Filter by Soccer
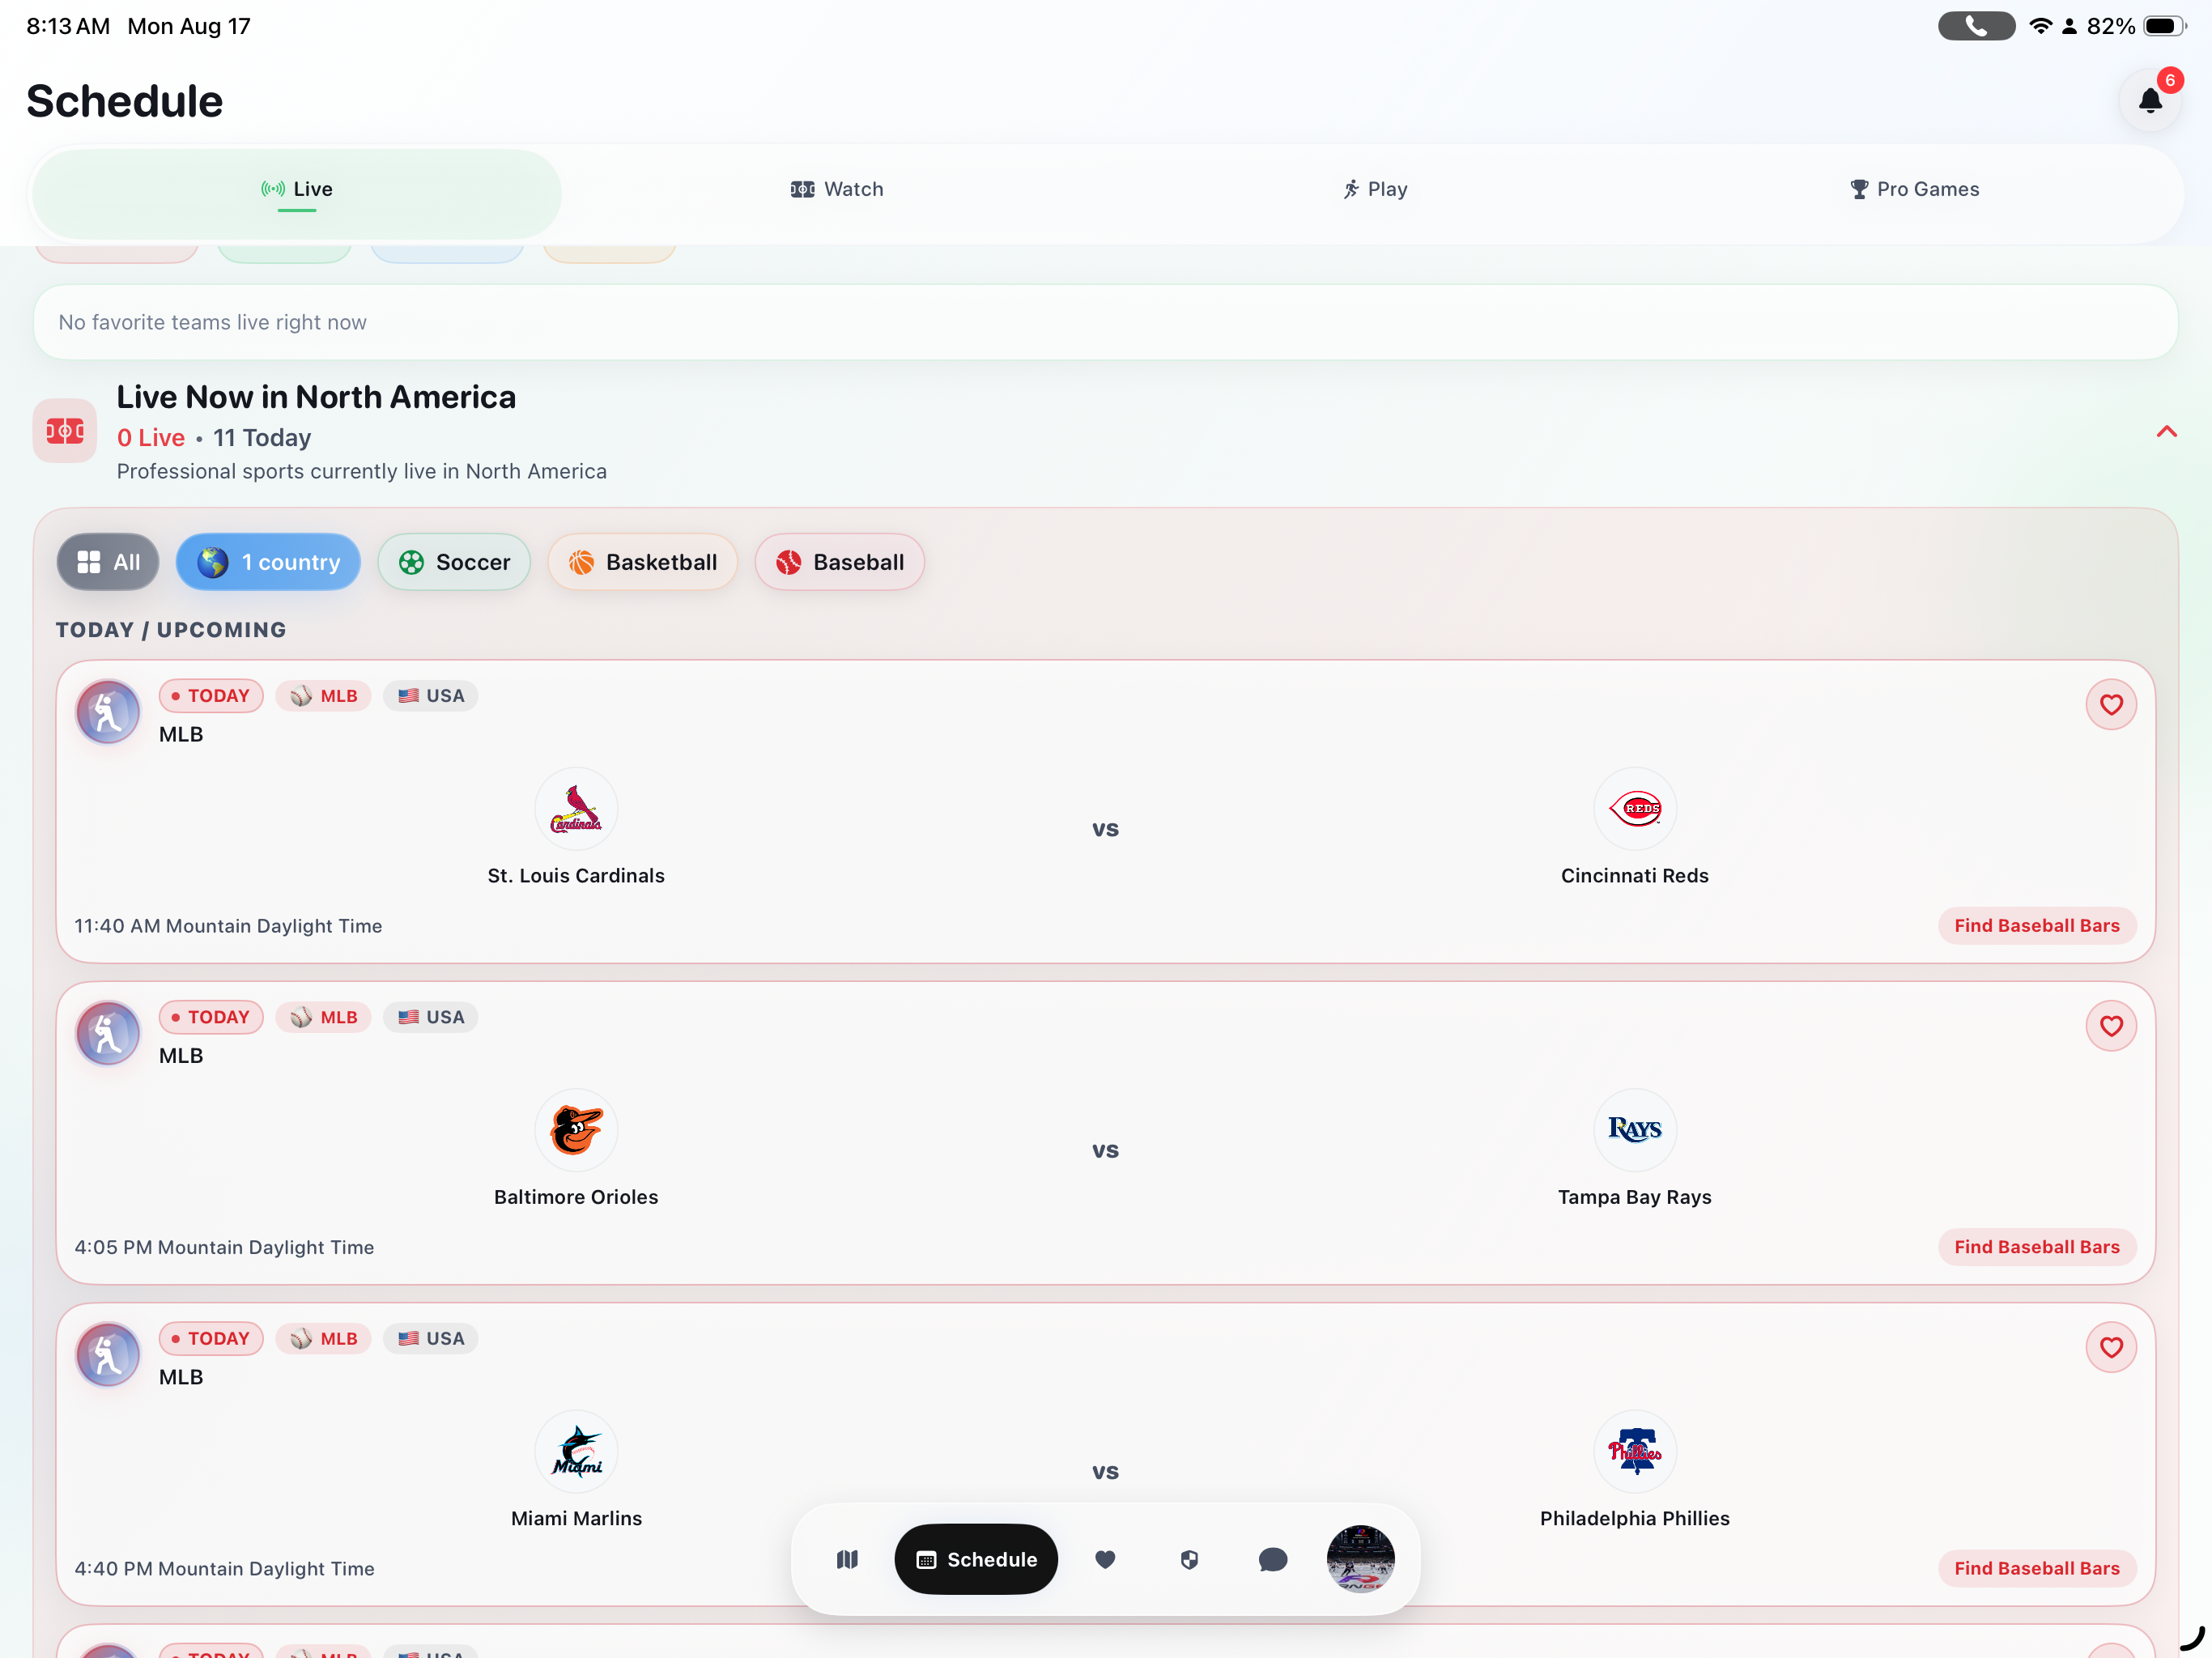The image size is (2212, 1658). pos(454,562)
